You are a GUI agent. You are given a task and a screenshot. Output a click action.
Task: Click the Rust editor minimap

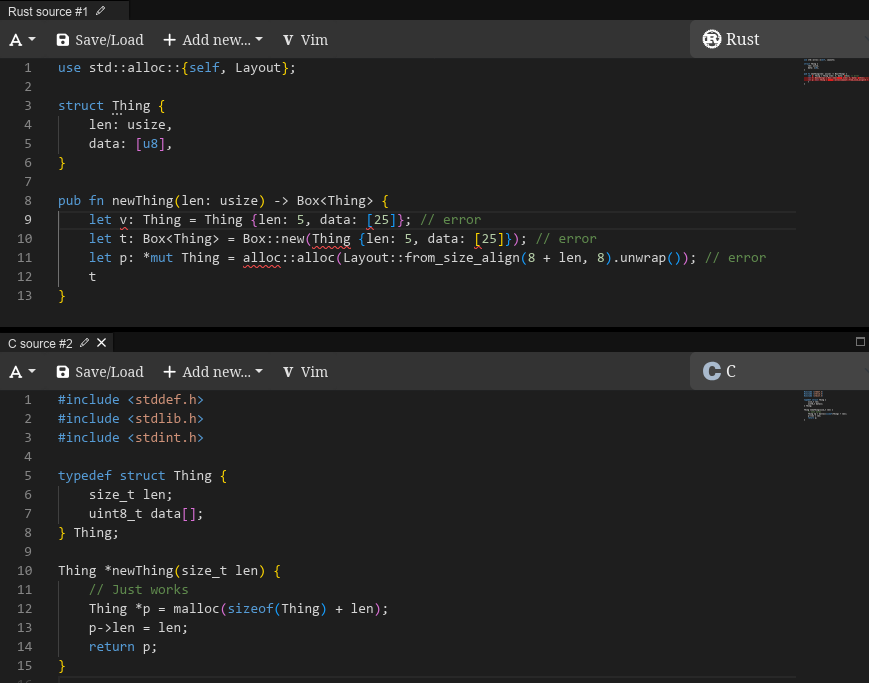coord(832,72)
